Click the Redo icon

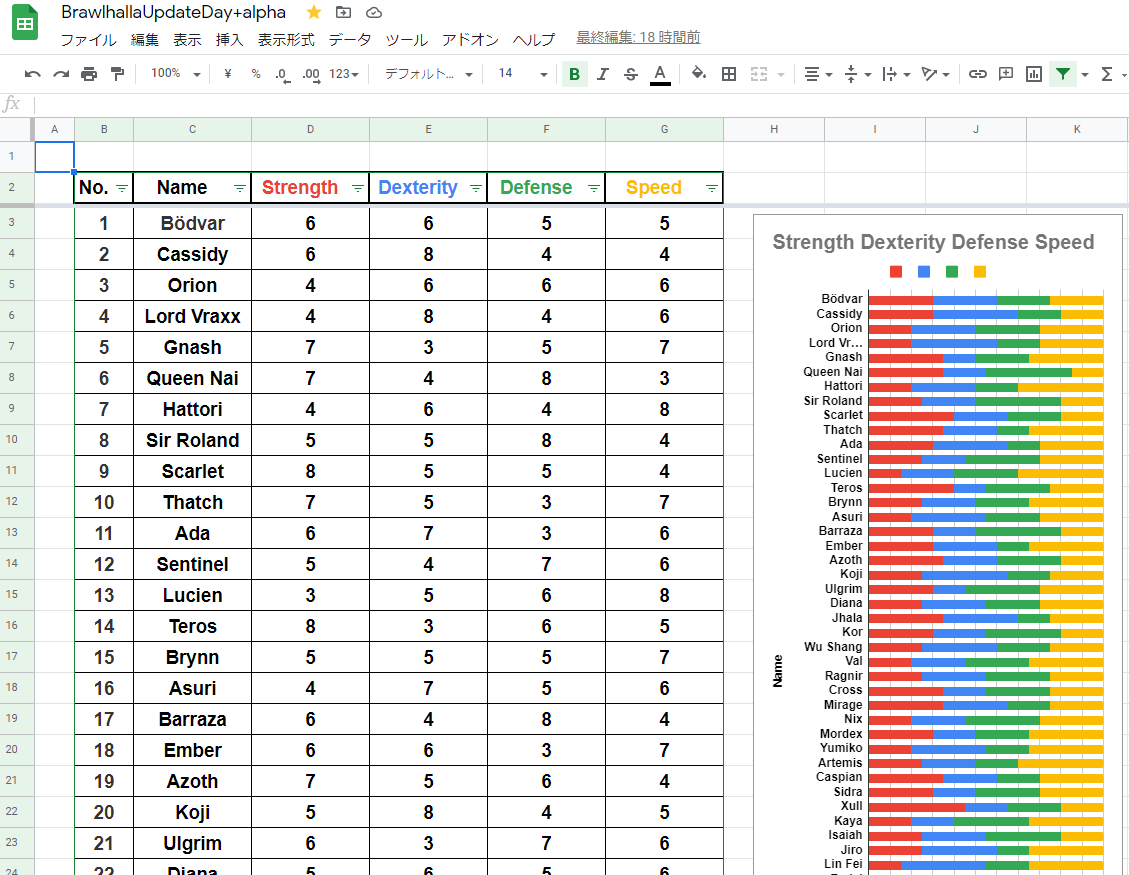61,73
